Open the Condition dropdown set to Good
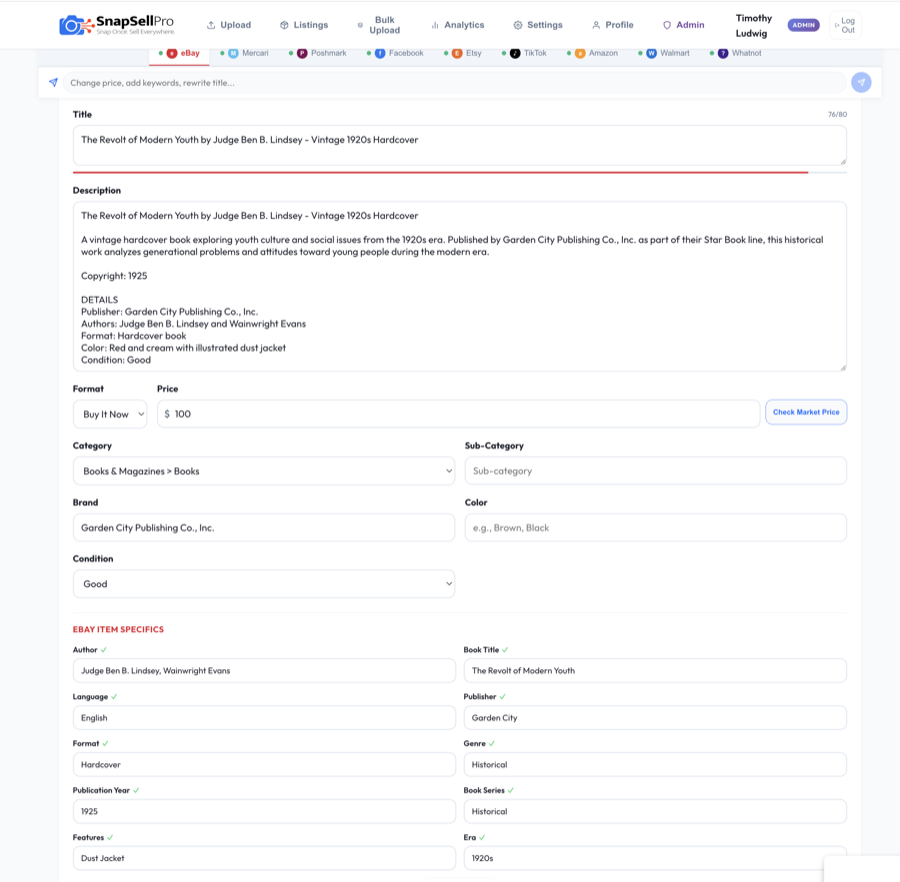Image resolution: width=900 pixels, height=882 pixels. (263, 584)
